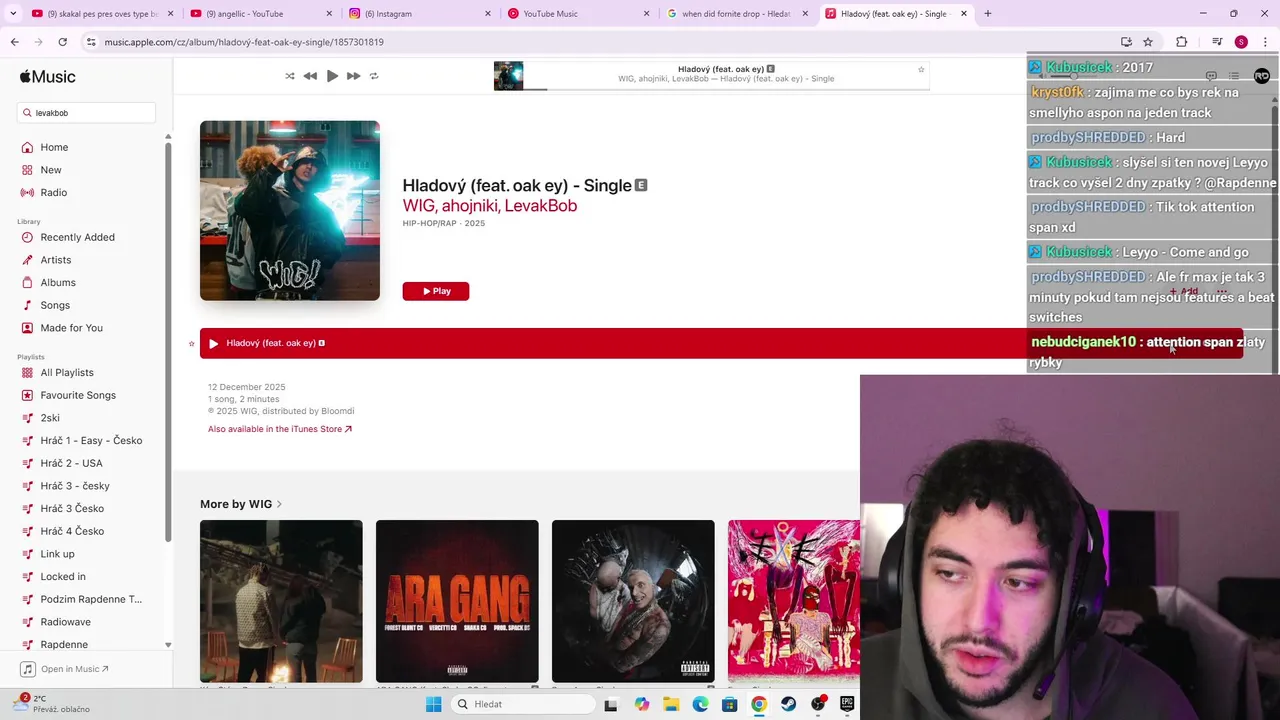
Task: Reload the Apple Music page
Action: coord(62,42)
